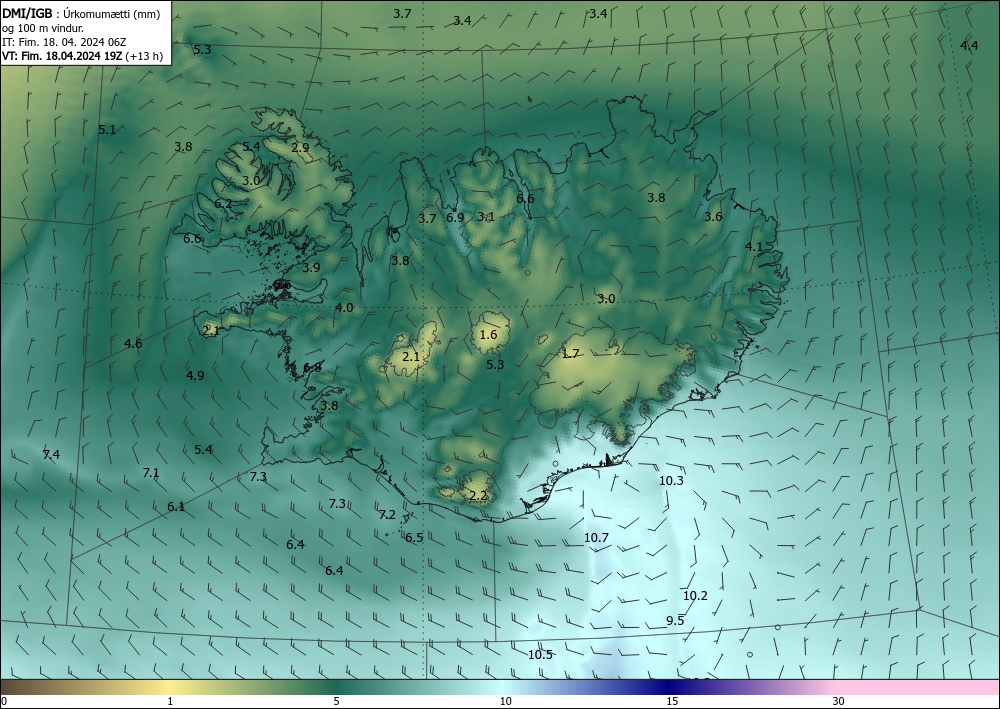Select the value 4.1 on the east coast

tap(754, 247)
